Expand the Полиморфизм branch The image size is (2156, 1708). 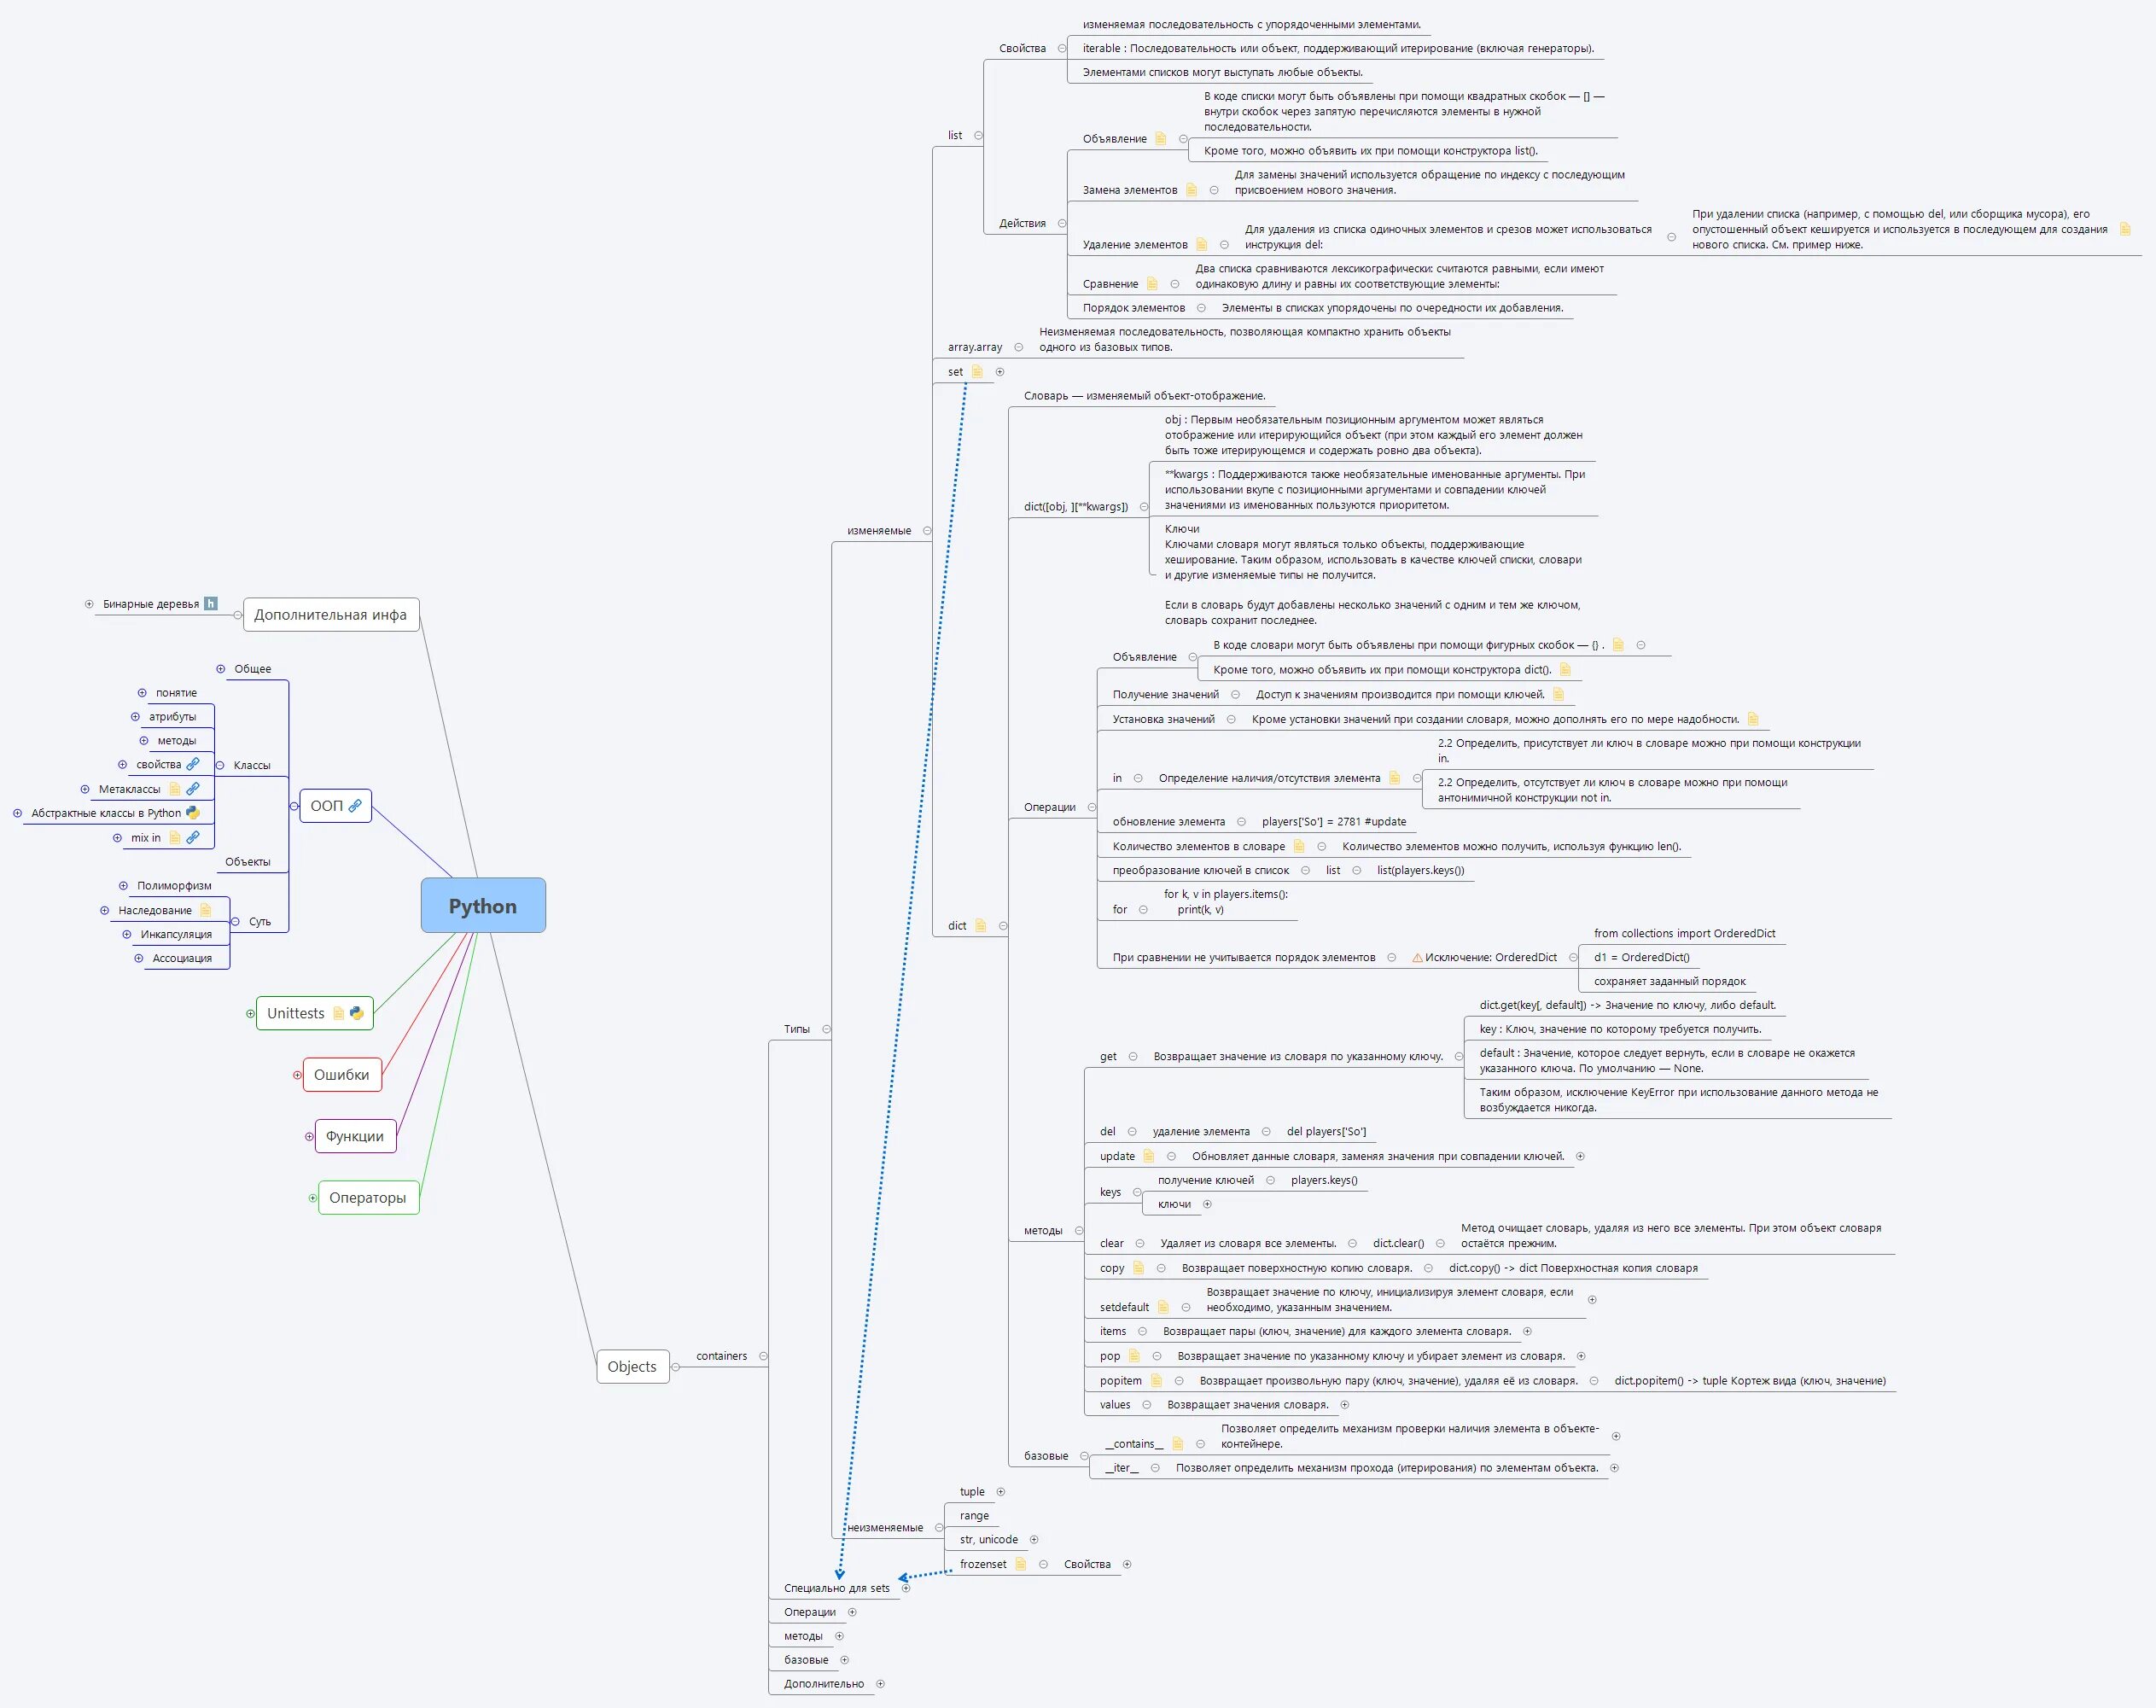click(123, 886)
